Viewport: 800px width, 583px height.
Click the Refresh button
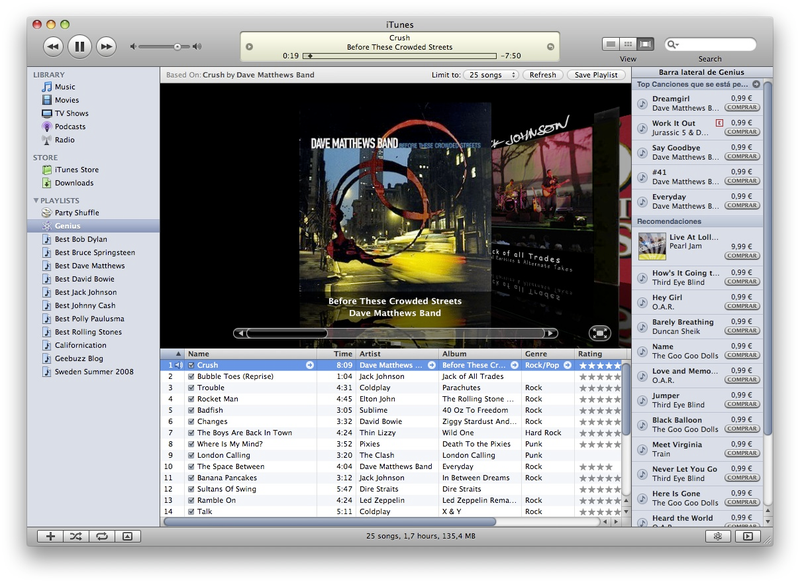point(542,75)
